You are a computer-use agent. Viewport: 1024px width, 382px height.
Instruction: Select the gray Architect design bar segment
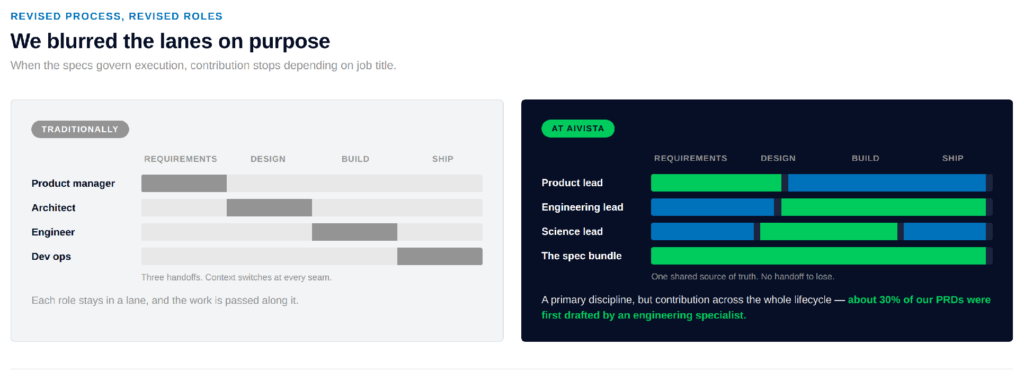(269, 208)
